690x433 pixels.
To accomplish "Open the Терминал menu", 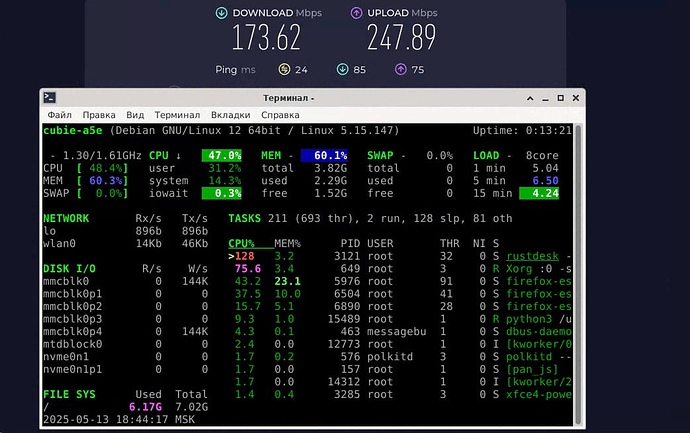I will click(x=177, y=115).
